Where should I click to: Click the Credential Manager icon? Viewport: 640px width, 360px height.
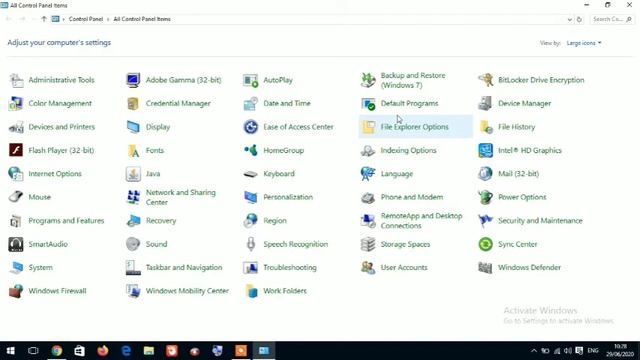[x=133, y=104]
